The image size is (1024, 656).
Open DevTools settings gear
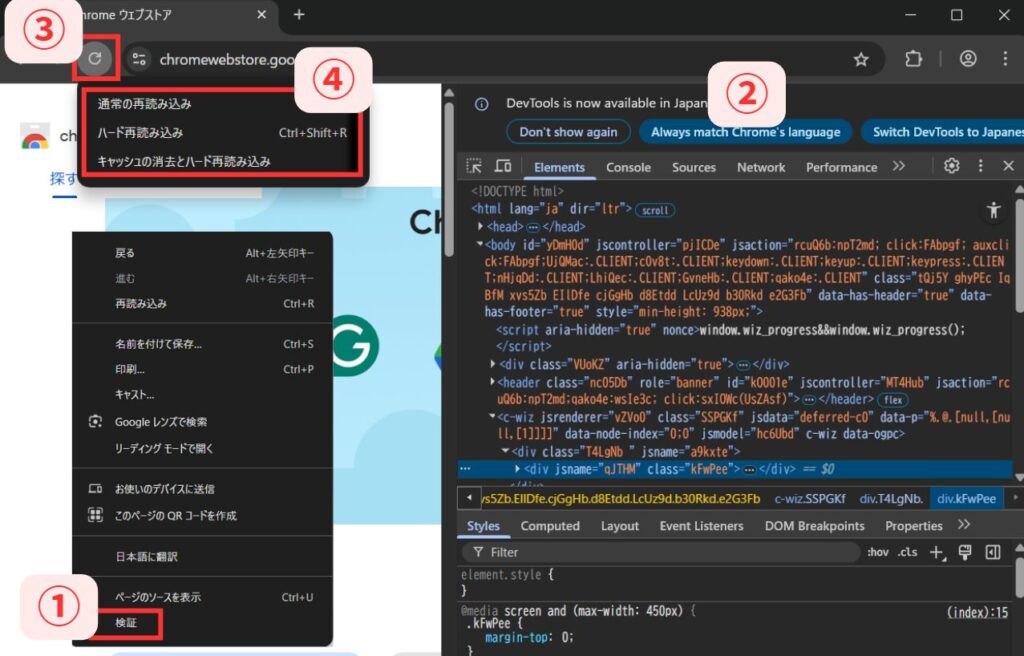coord(952,166)
